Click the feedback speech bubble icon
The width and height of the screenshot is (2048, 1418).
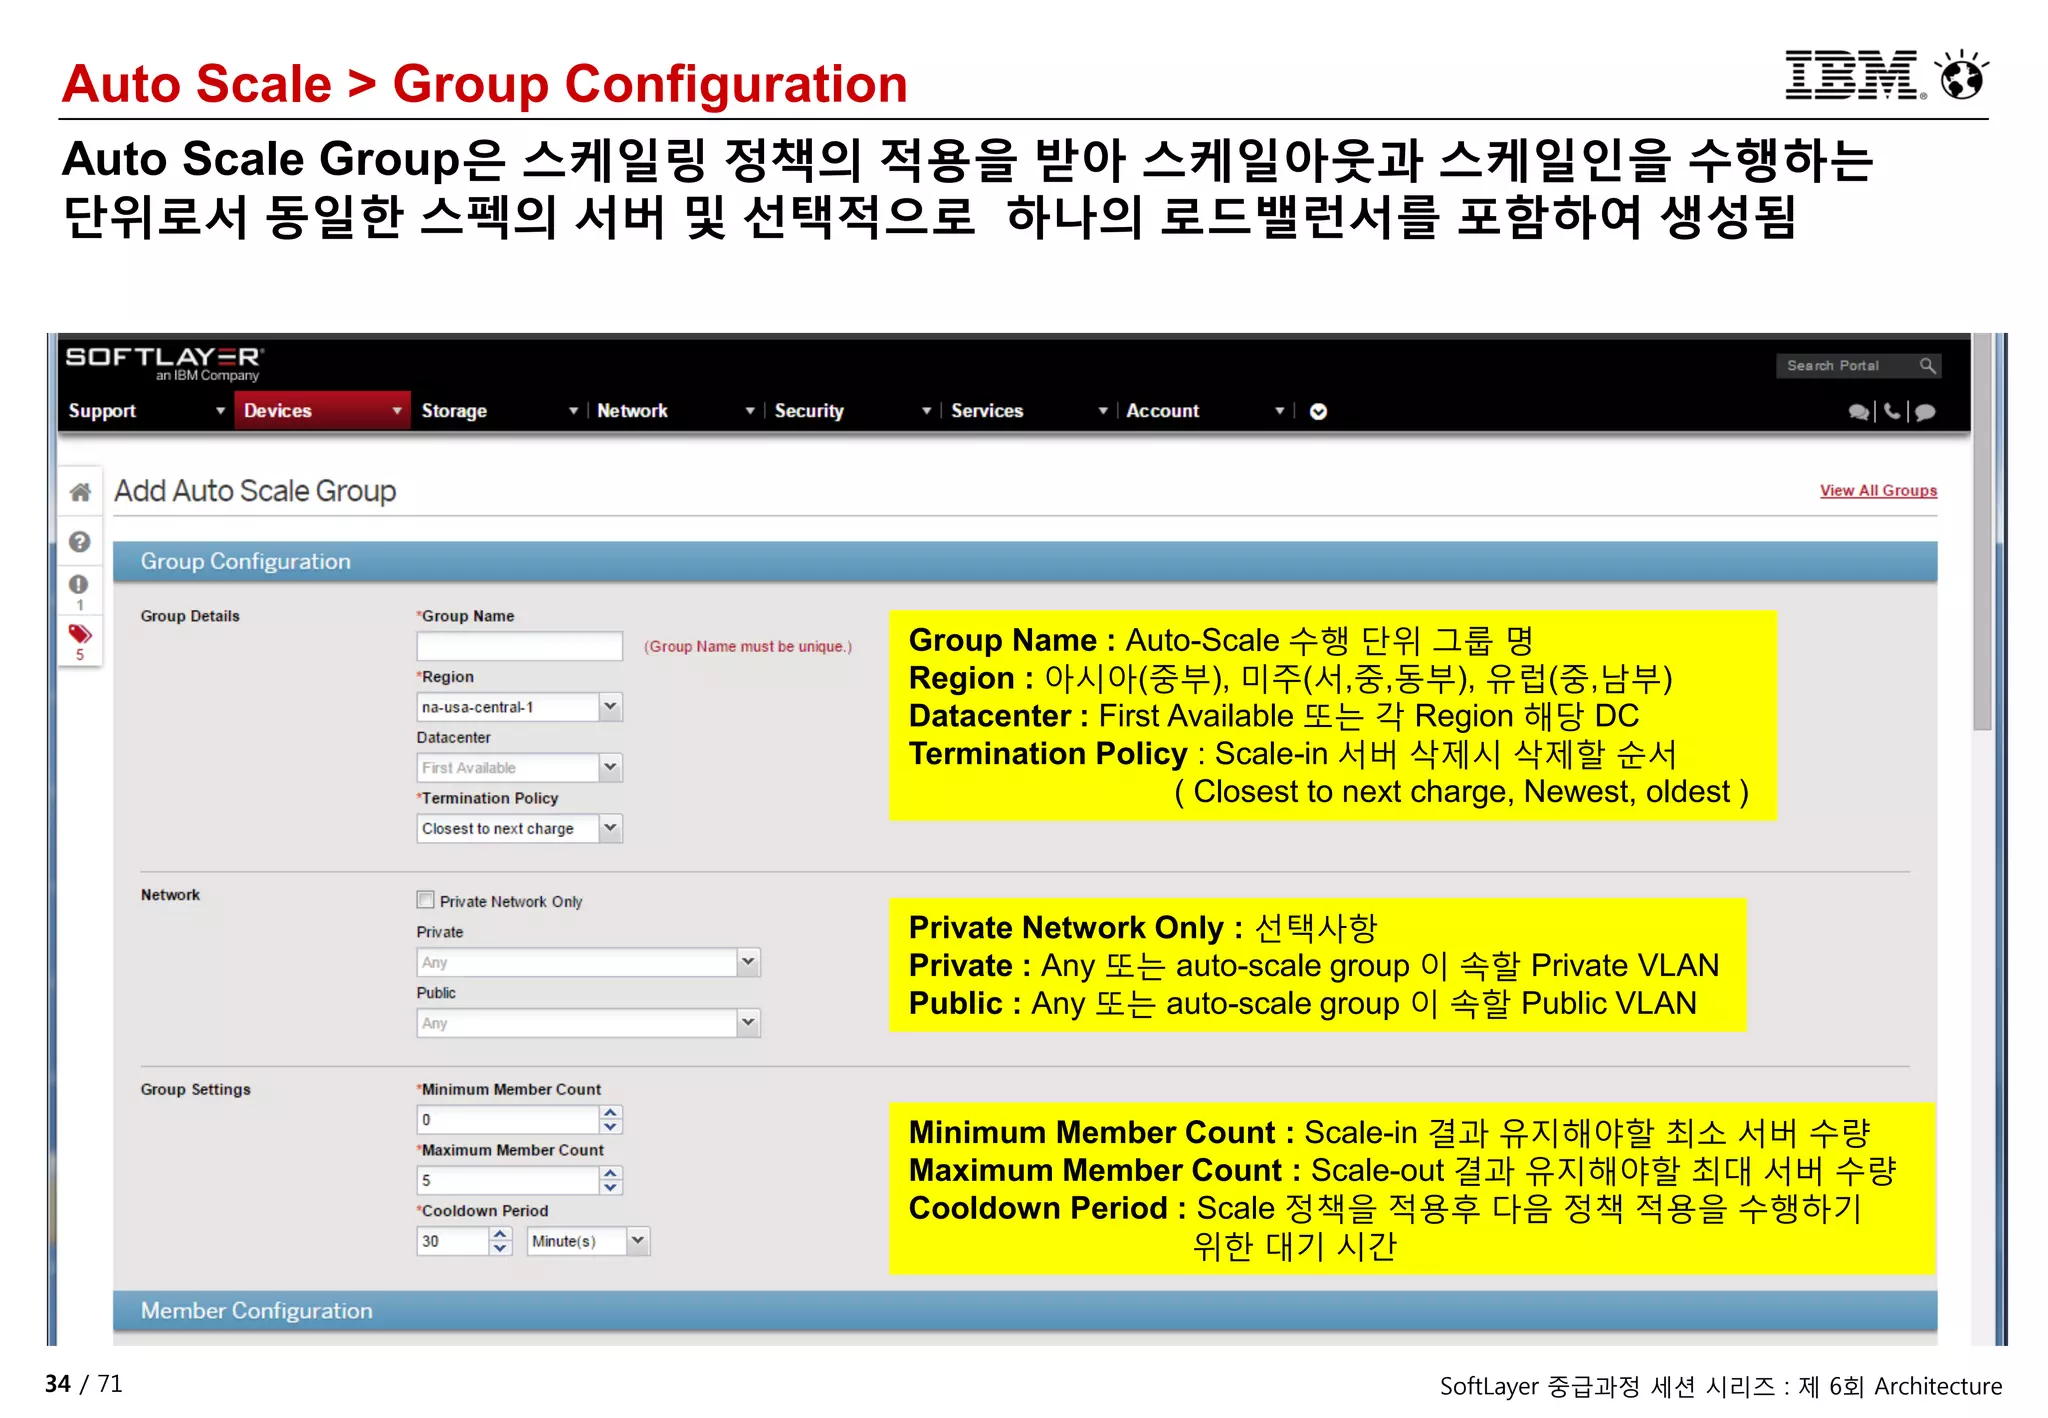[1925, 412]
